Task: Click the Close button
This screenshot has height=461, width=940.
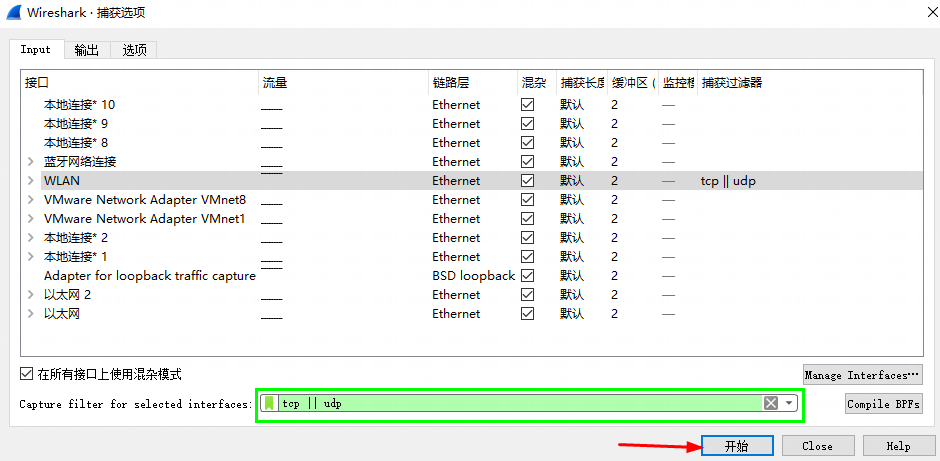Action: pyautogui.click(x=817, y=446)
